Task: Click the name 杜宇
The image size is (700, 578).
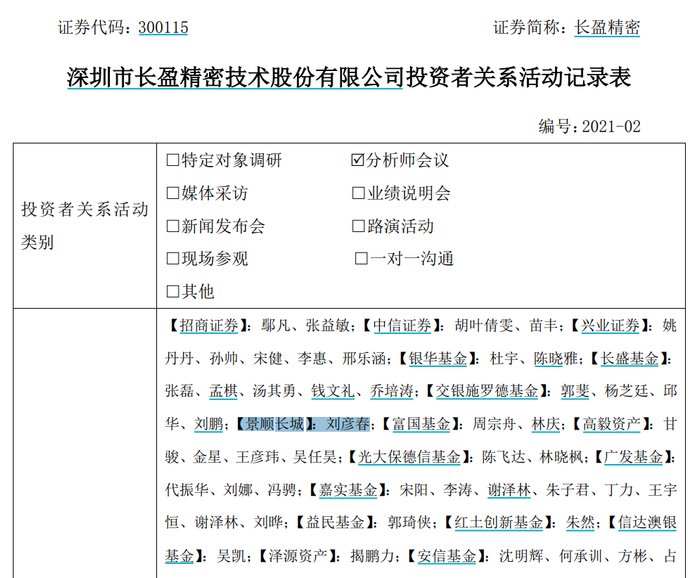Action: point(504,358)
